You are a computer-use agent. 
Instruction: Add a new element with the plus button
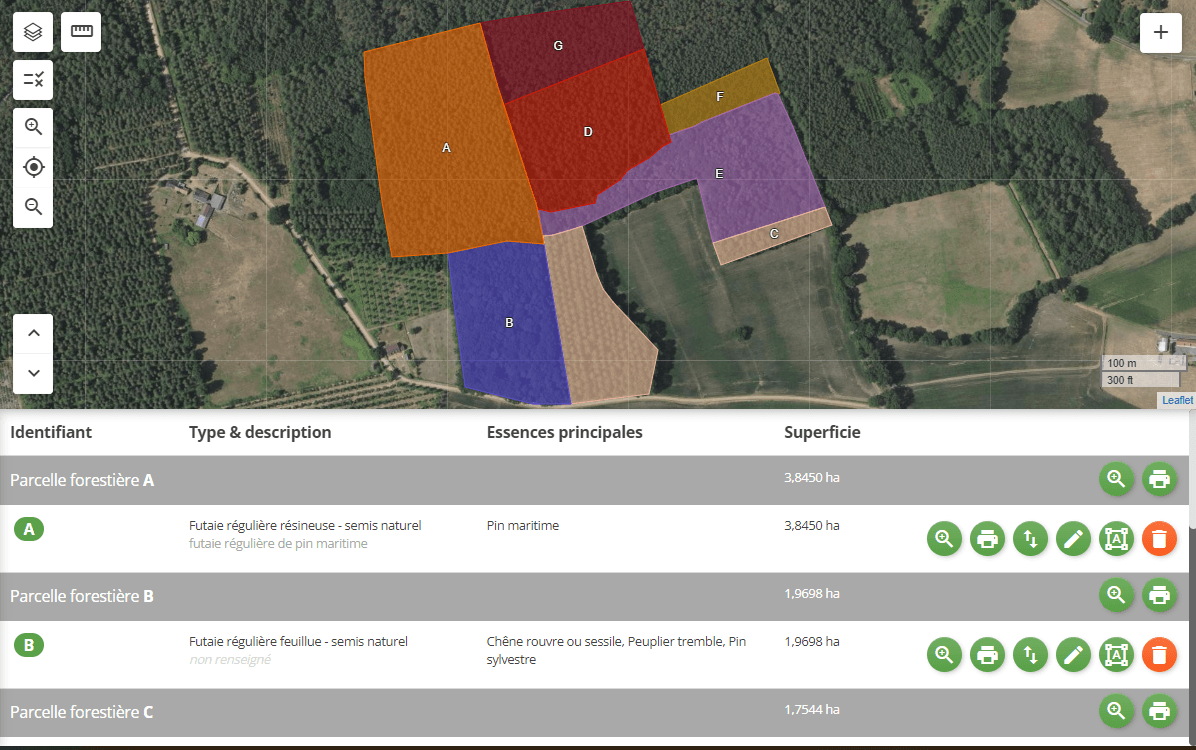pyautogui.click(x=1160, y=32)
